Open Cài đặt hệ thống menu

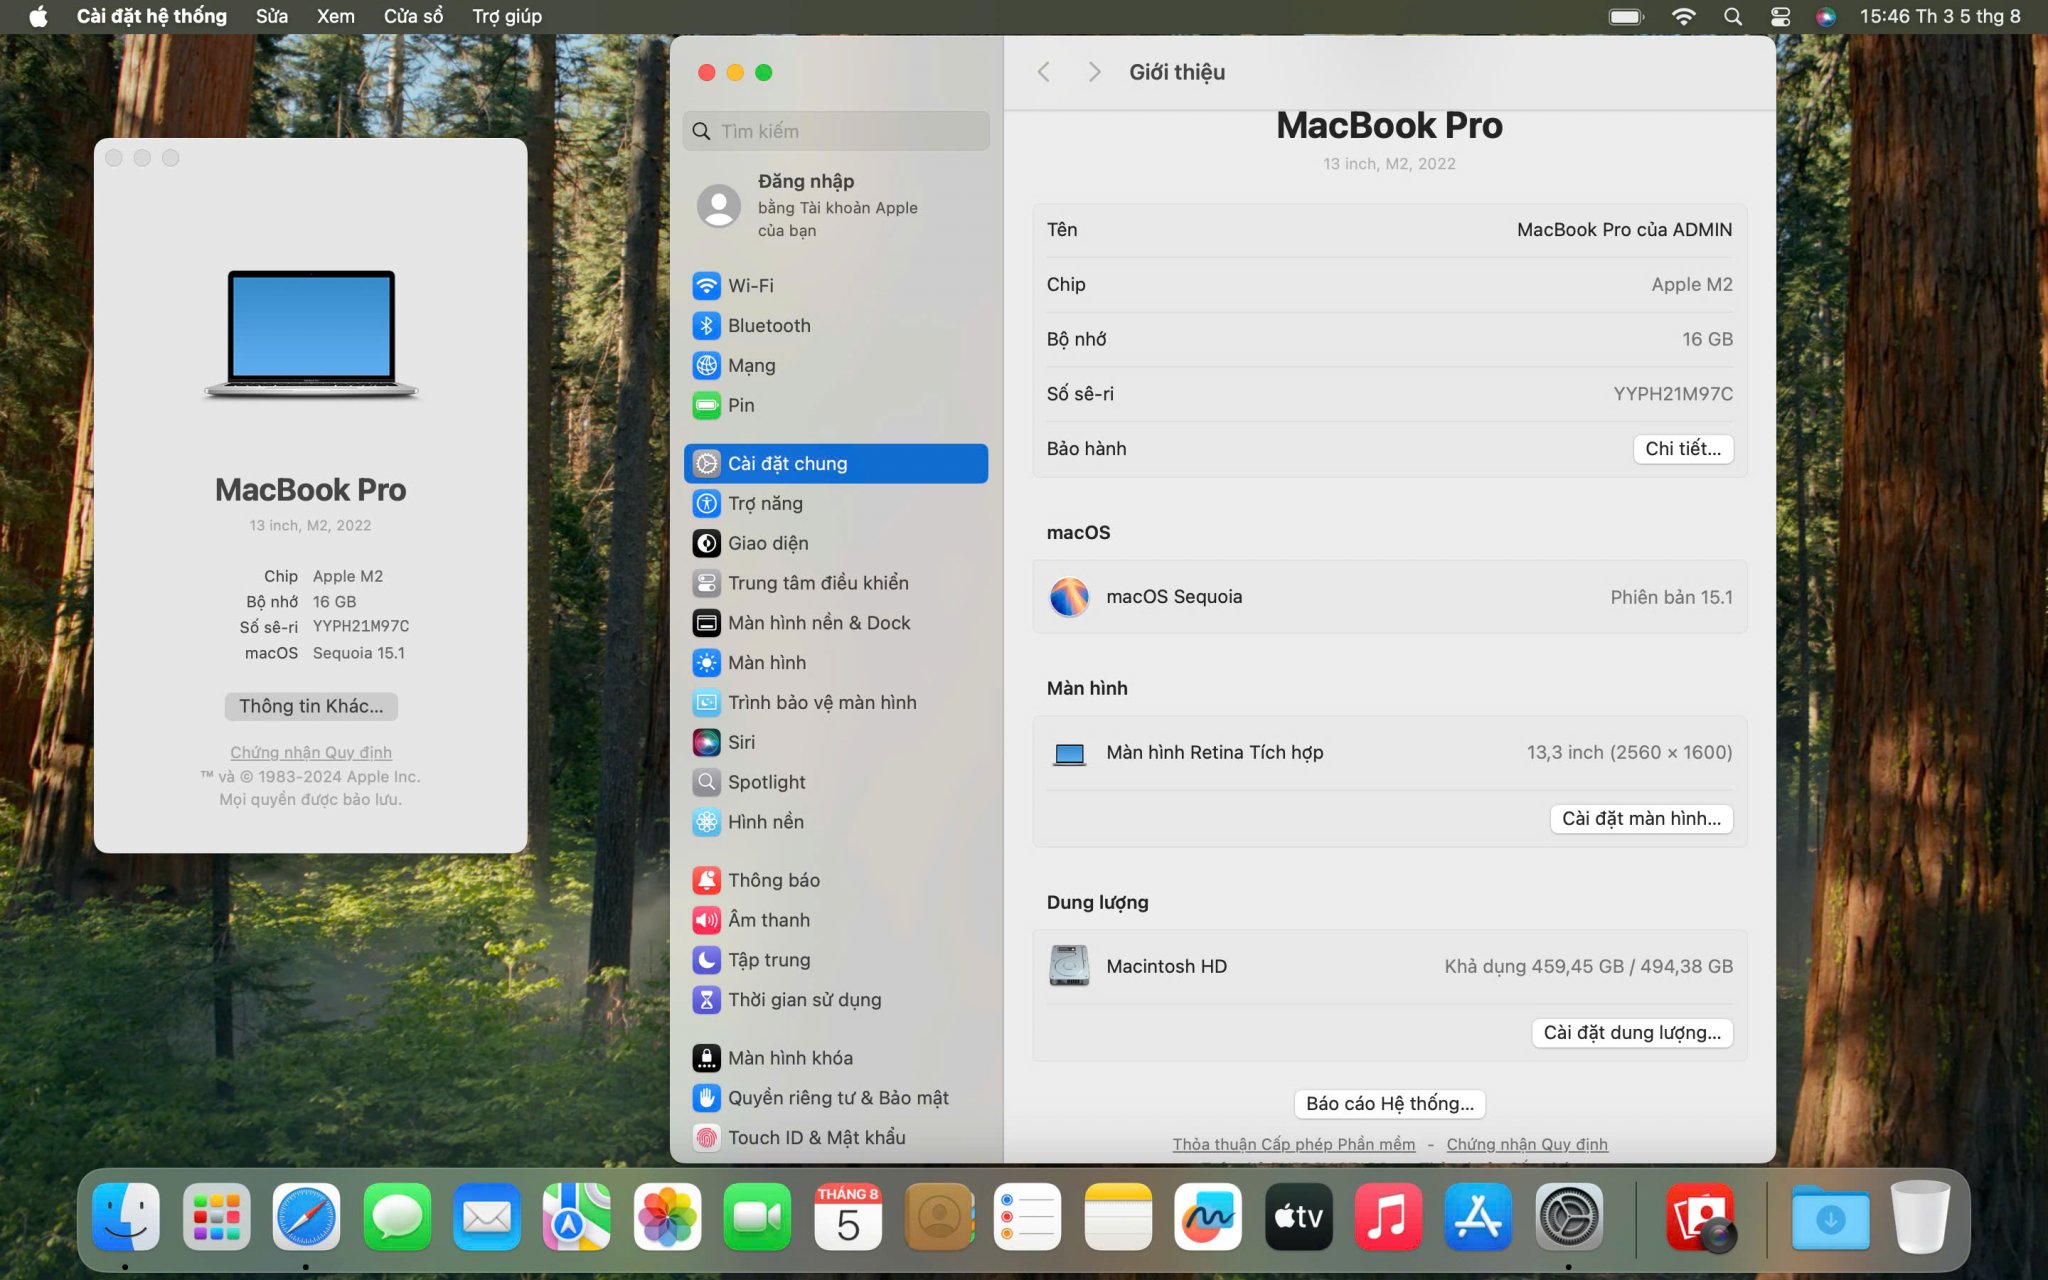coord(152,16)
